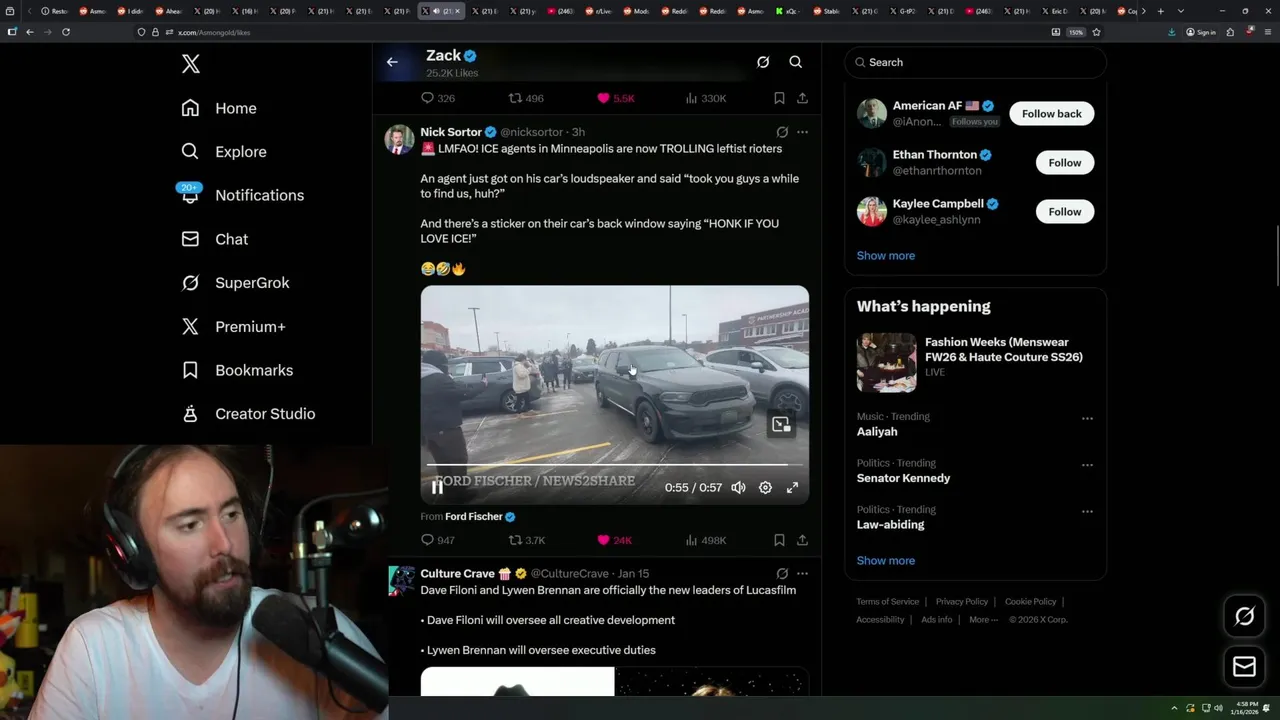This screenshot has width=1280, height=720.
Task: Open Nick Sortor's profile avatar
Action: click(399, 139)
